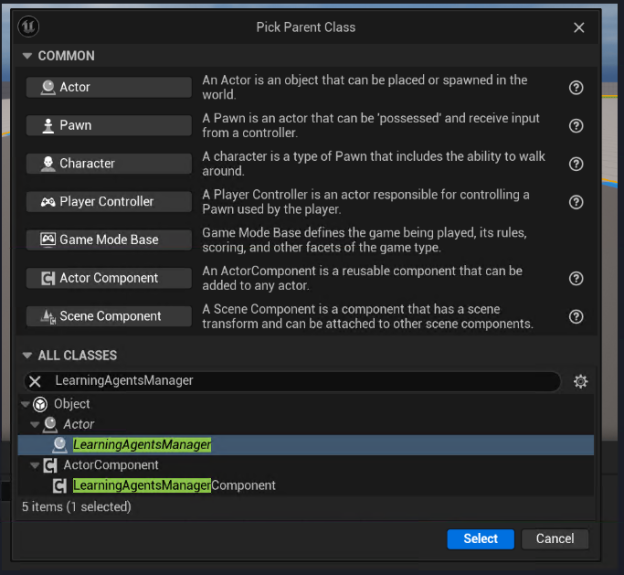Dismiss the dialog with Cancel
The height and width of the screenshot is (575, 624).
555,539
